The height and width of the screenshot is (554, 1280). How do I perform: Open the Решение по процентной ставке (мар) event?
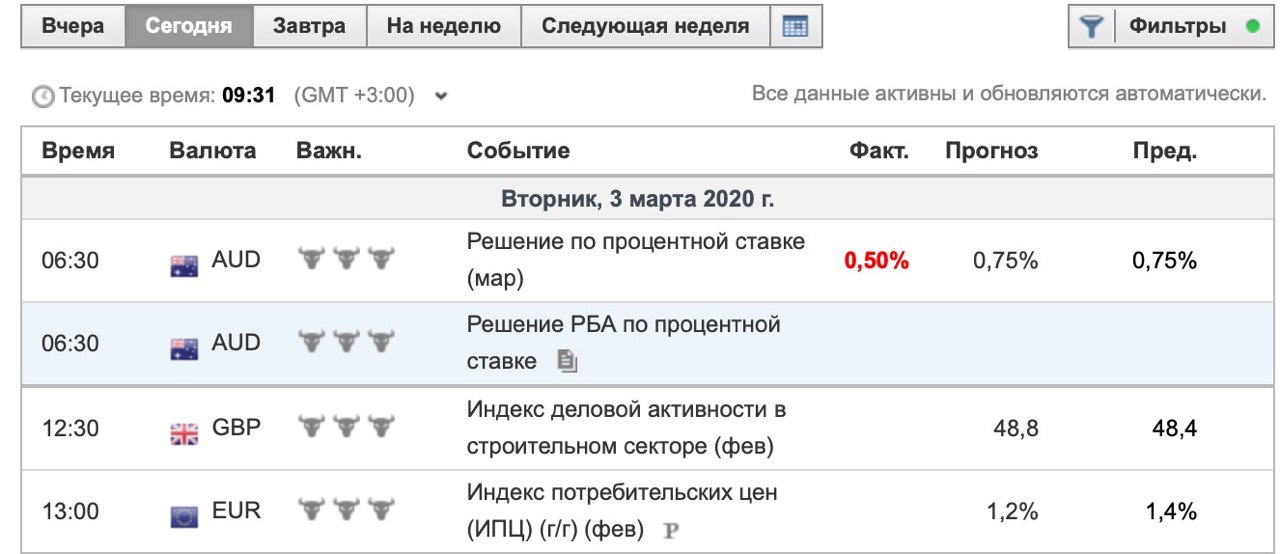click(x=635, y=260)
